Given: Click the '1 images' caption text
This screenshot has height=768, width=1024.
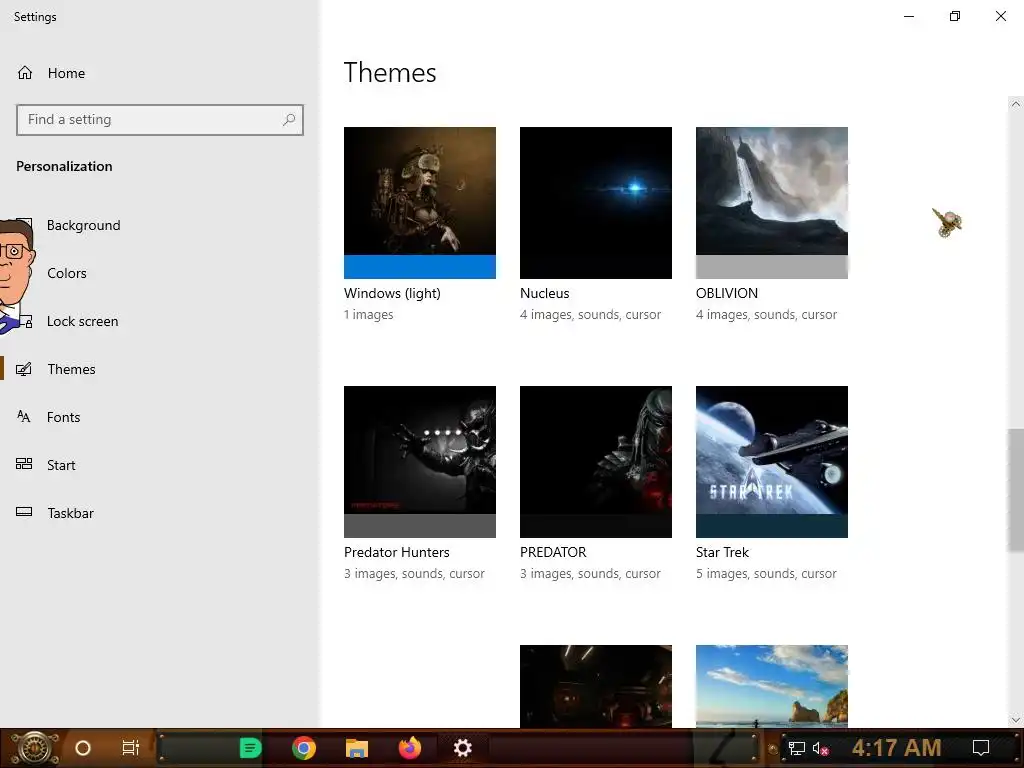Looking at the screenshot, I should (369, 315).
